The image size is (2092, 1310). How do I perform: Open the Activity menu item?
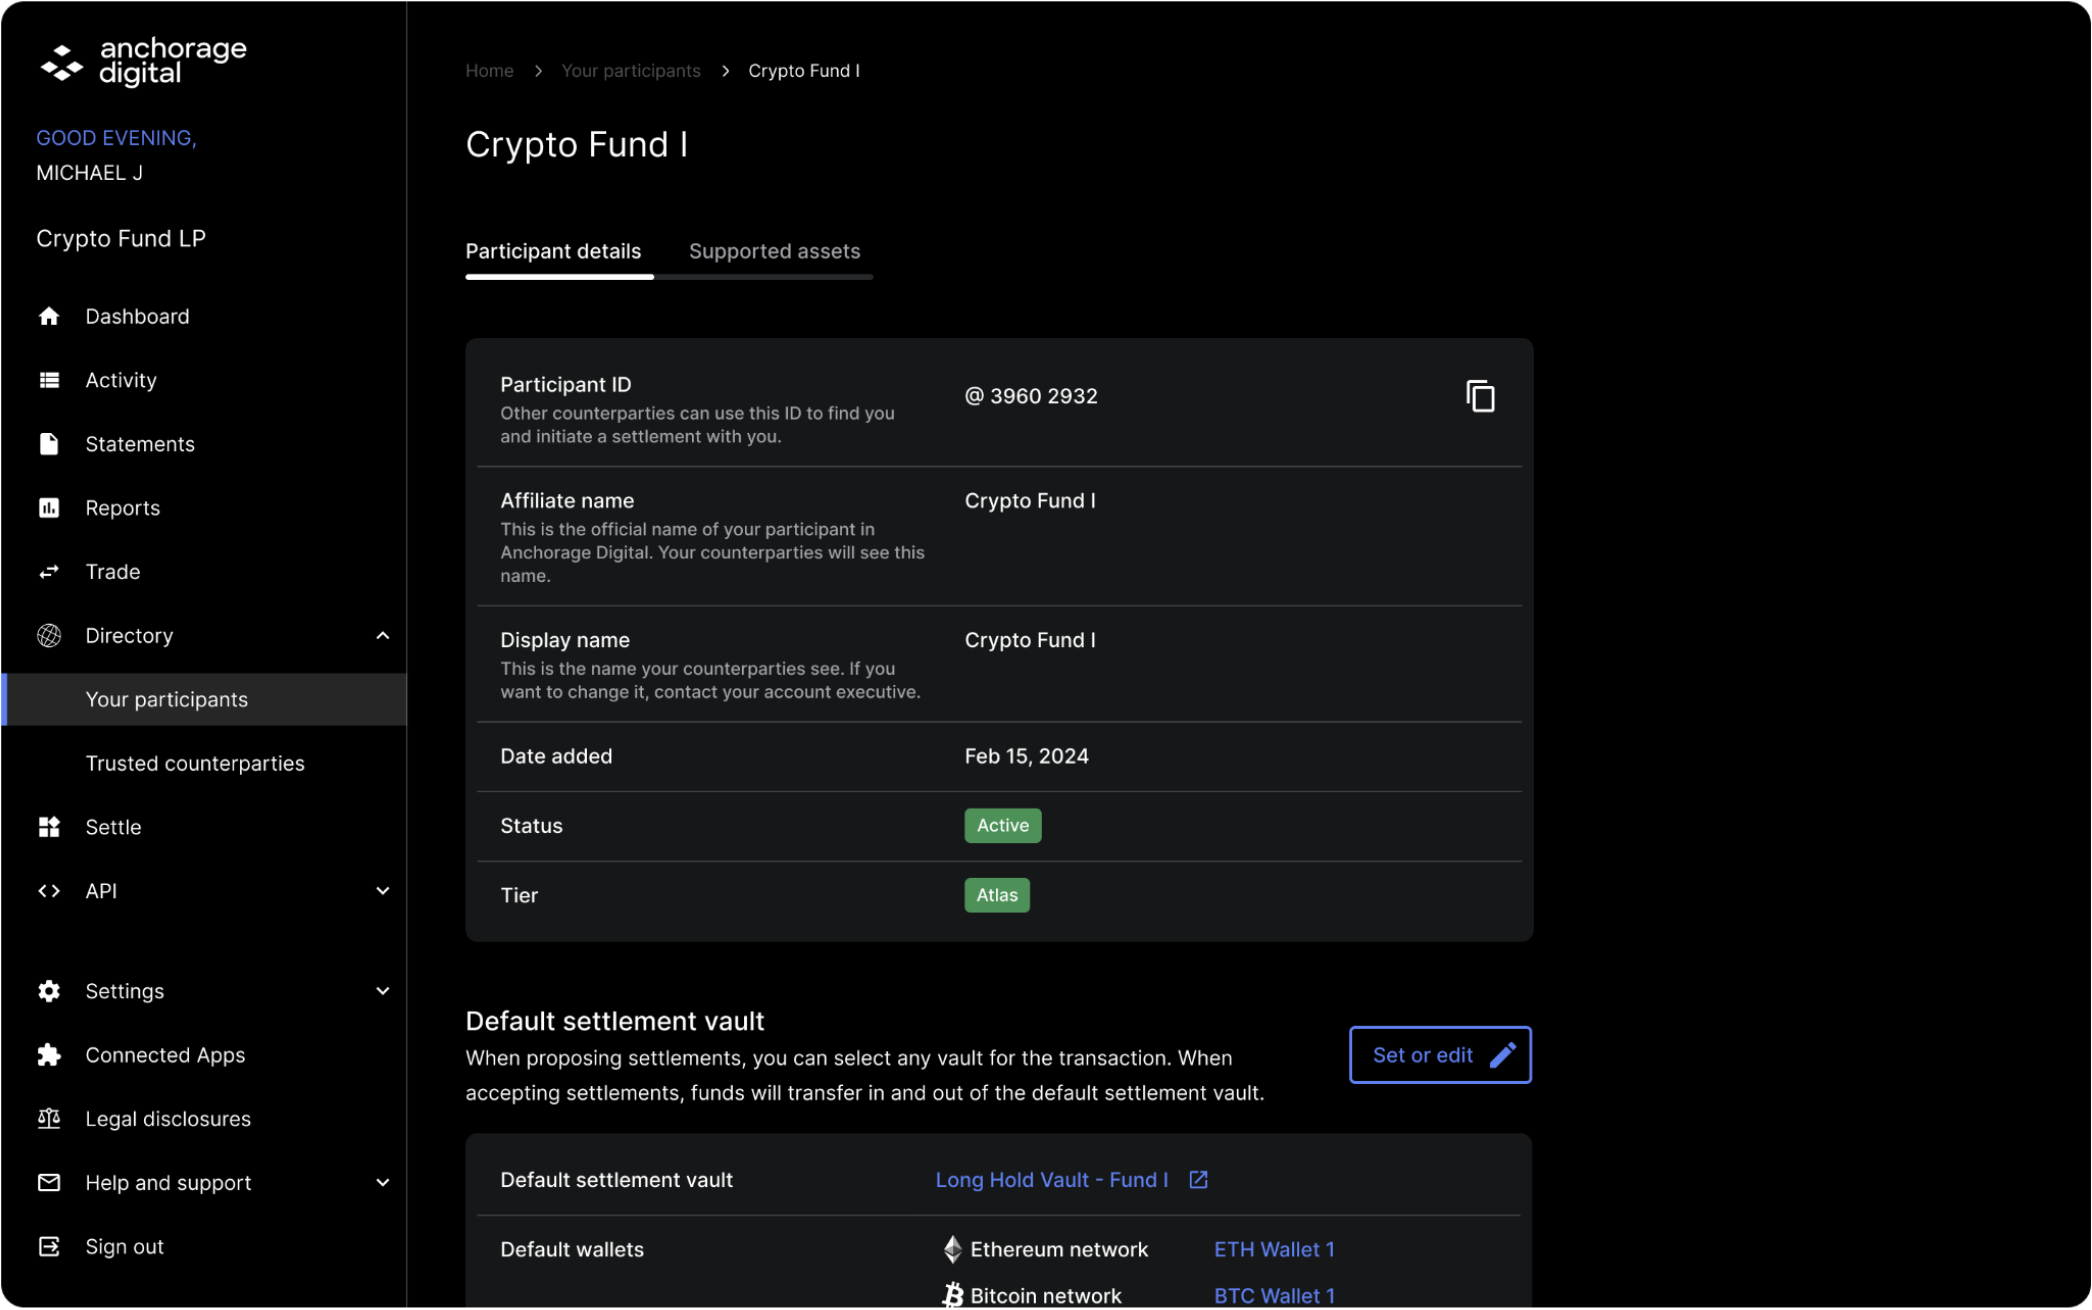coord(121,381)
